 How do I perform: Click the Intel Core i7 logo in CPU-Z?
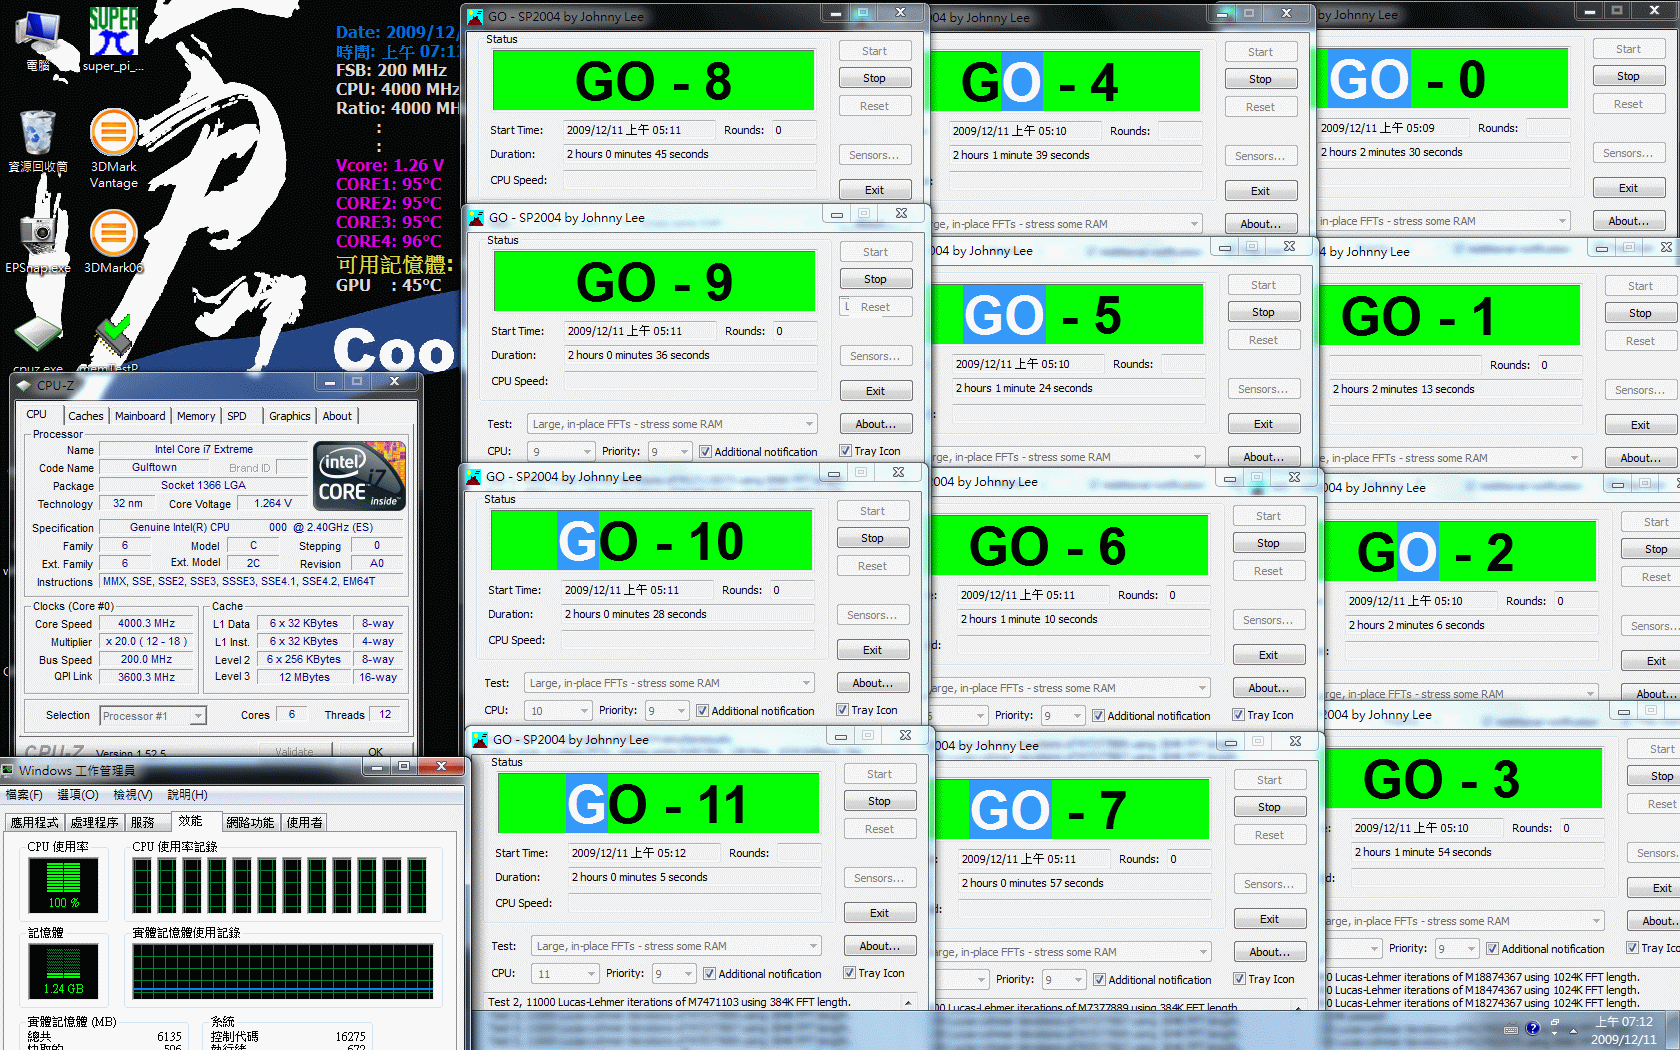point(360,476)
